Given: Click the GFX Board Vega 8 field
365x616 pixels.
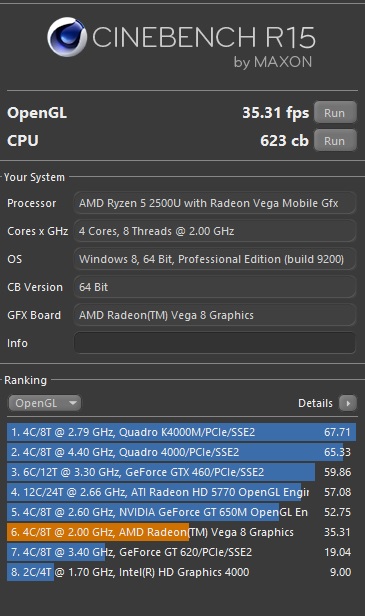Looking at the screenshot, I should 215,315.
